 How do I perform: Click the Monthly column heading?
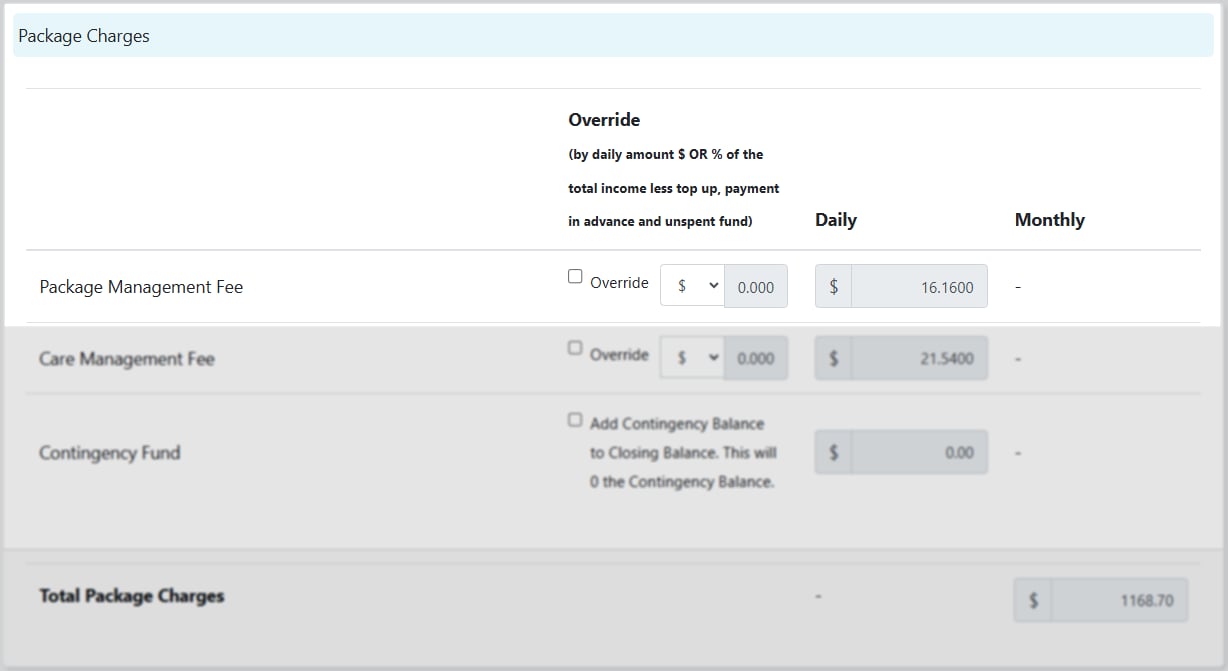(1050, 220)
